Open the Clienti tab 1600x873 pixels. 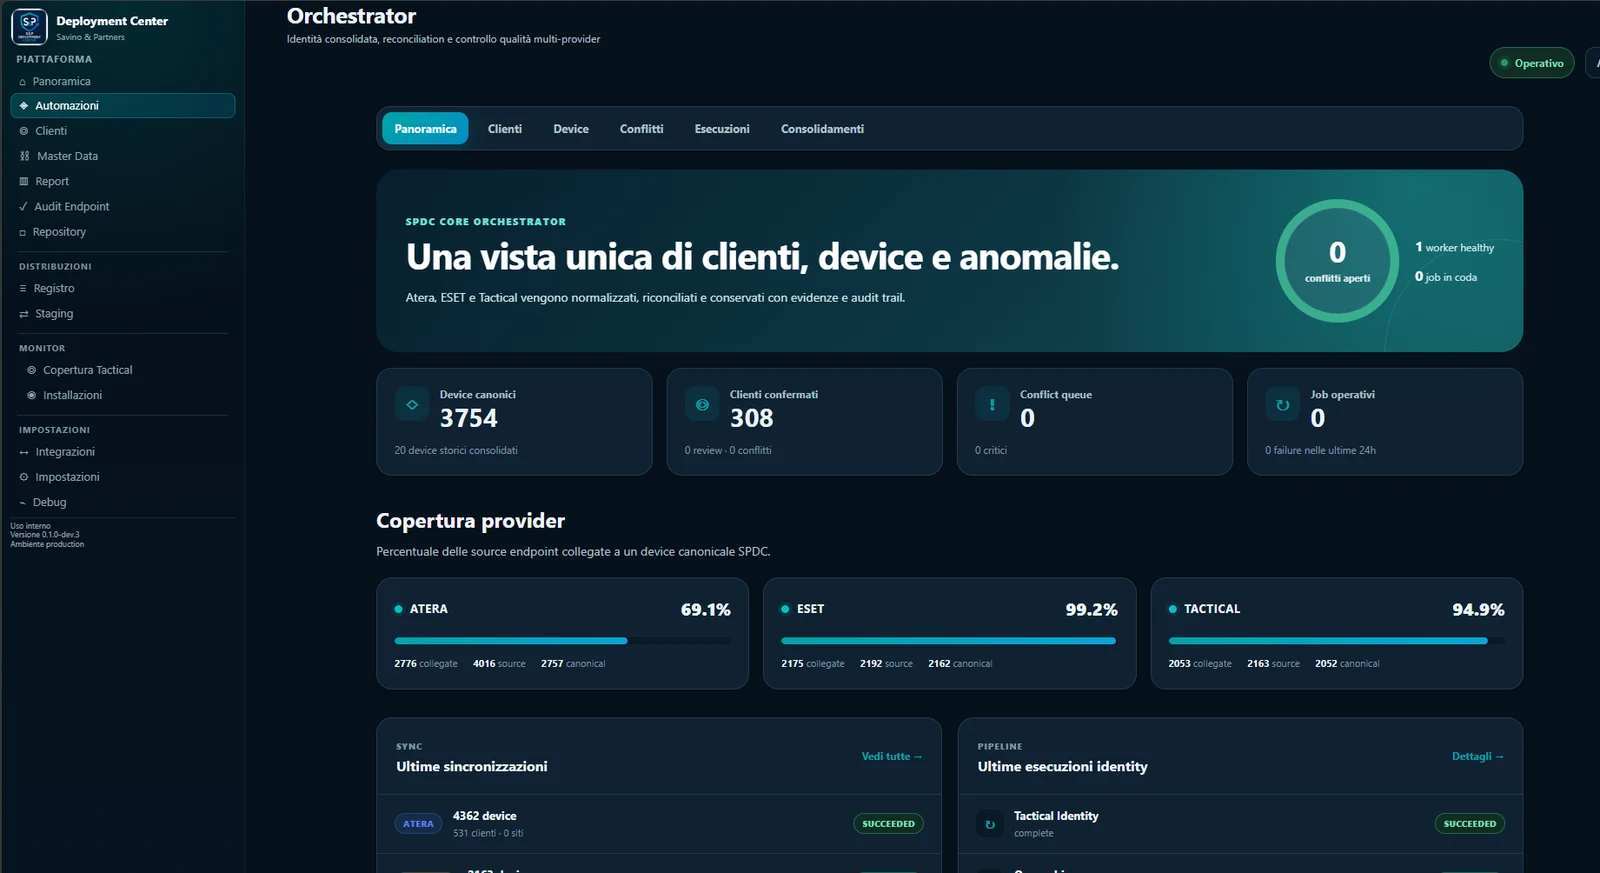pos(505,129)
